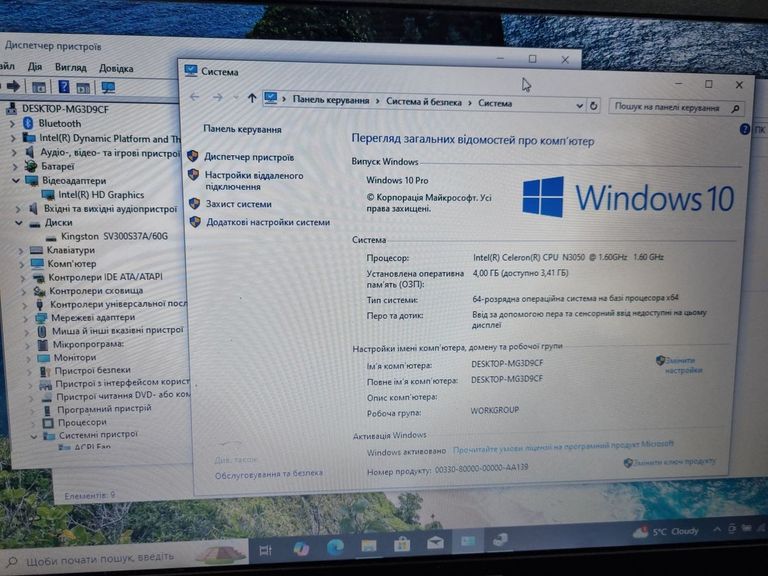Select Процесори entry in device tree
This screenshot has width=768, height=576.
82,422
